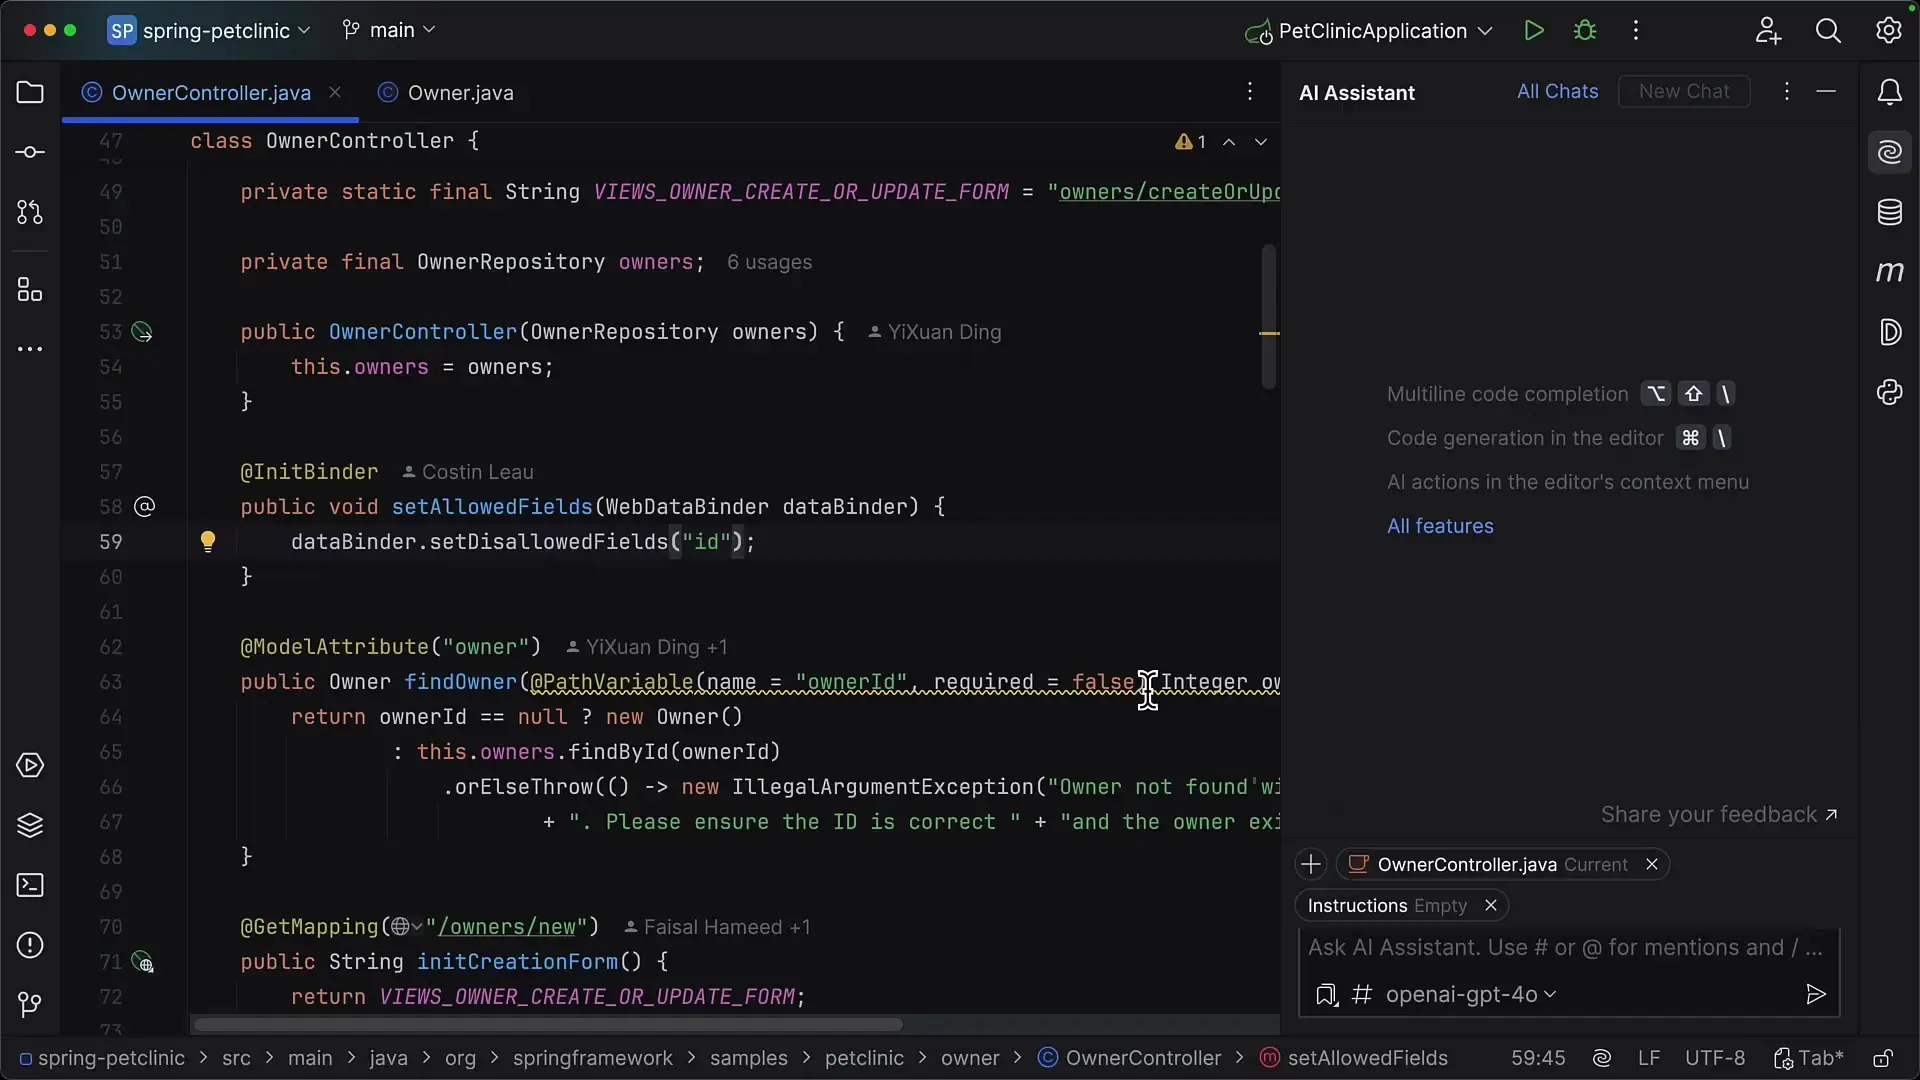Click the intention light bulb on line 59
1920x1080 pixels.
207,541
